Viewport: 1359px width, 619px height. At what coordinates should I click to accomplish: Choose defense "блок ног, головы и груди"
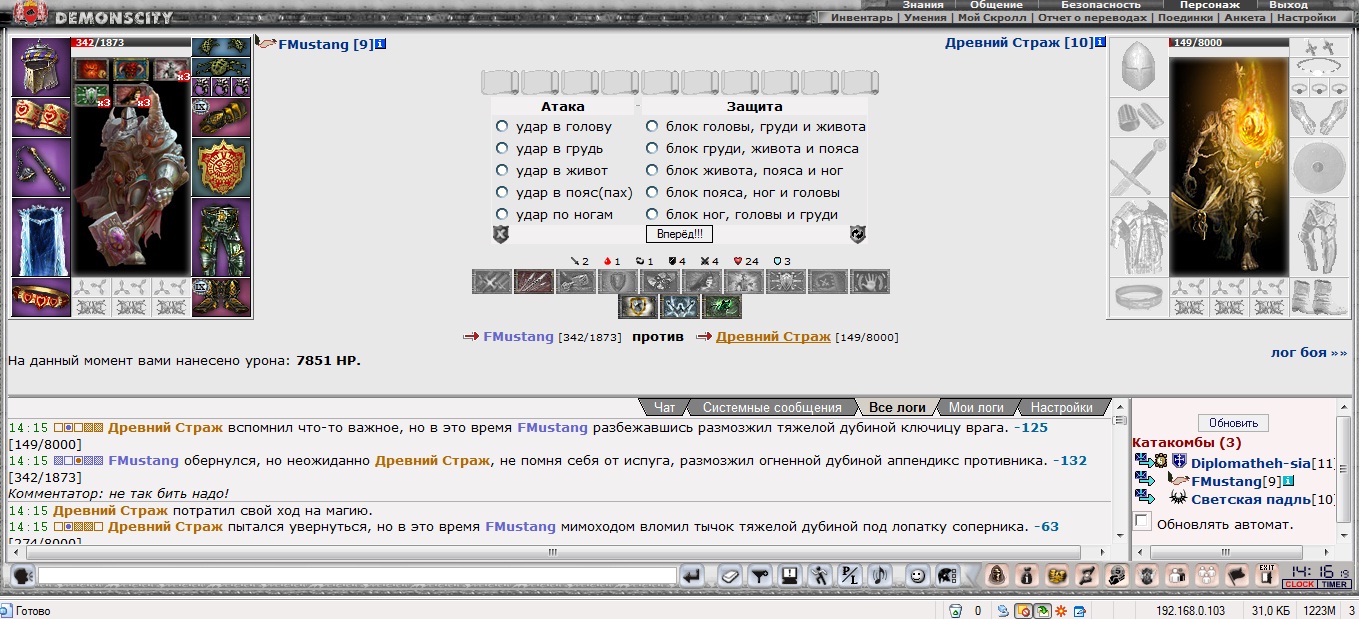tap(652, 215)
